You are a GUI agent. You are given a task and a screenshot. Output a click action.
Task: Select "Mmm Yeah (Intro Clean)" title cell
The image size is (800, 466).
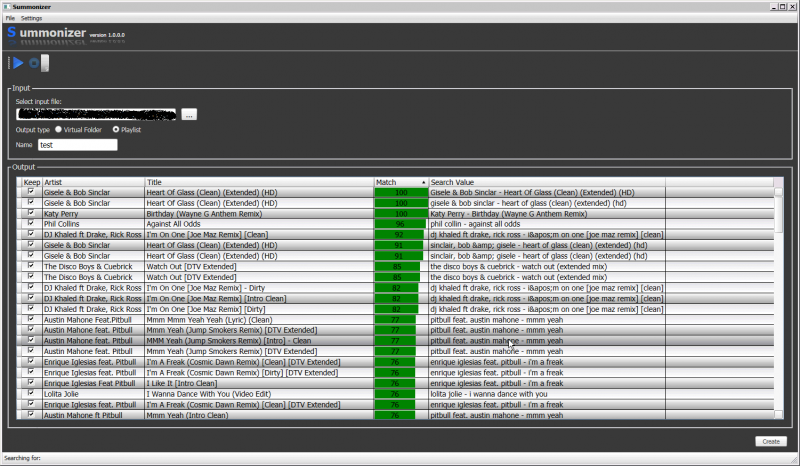pyautogui.click(x=259, y=415)
